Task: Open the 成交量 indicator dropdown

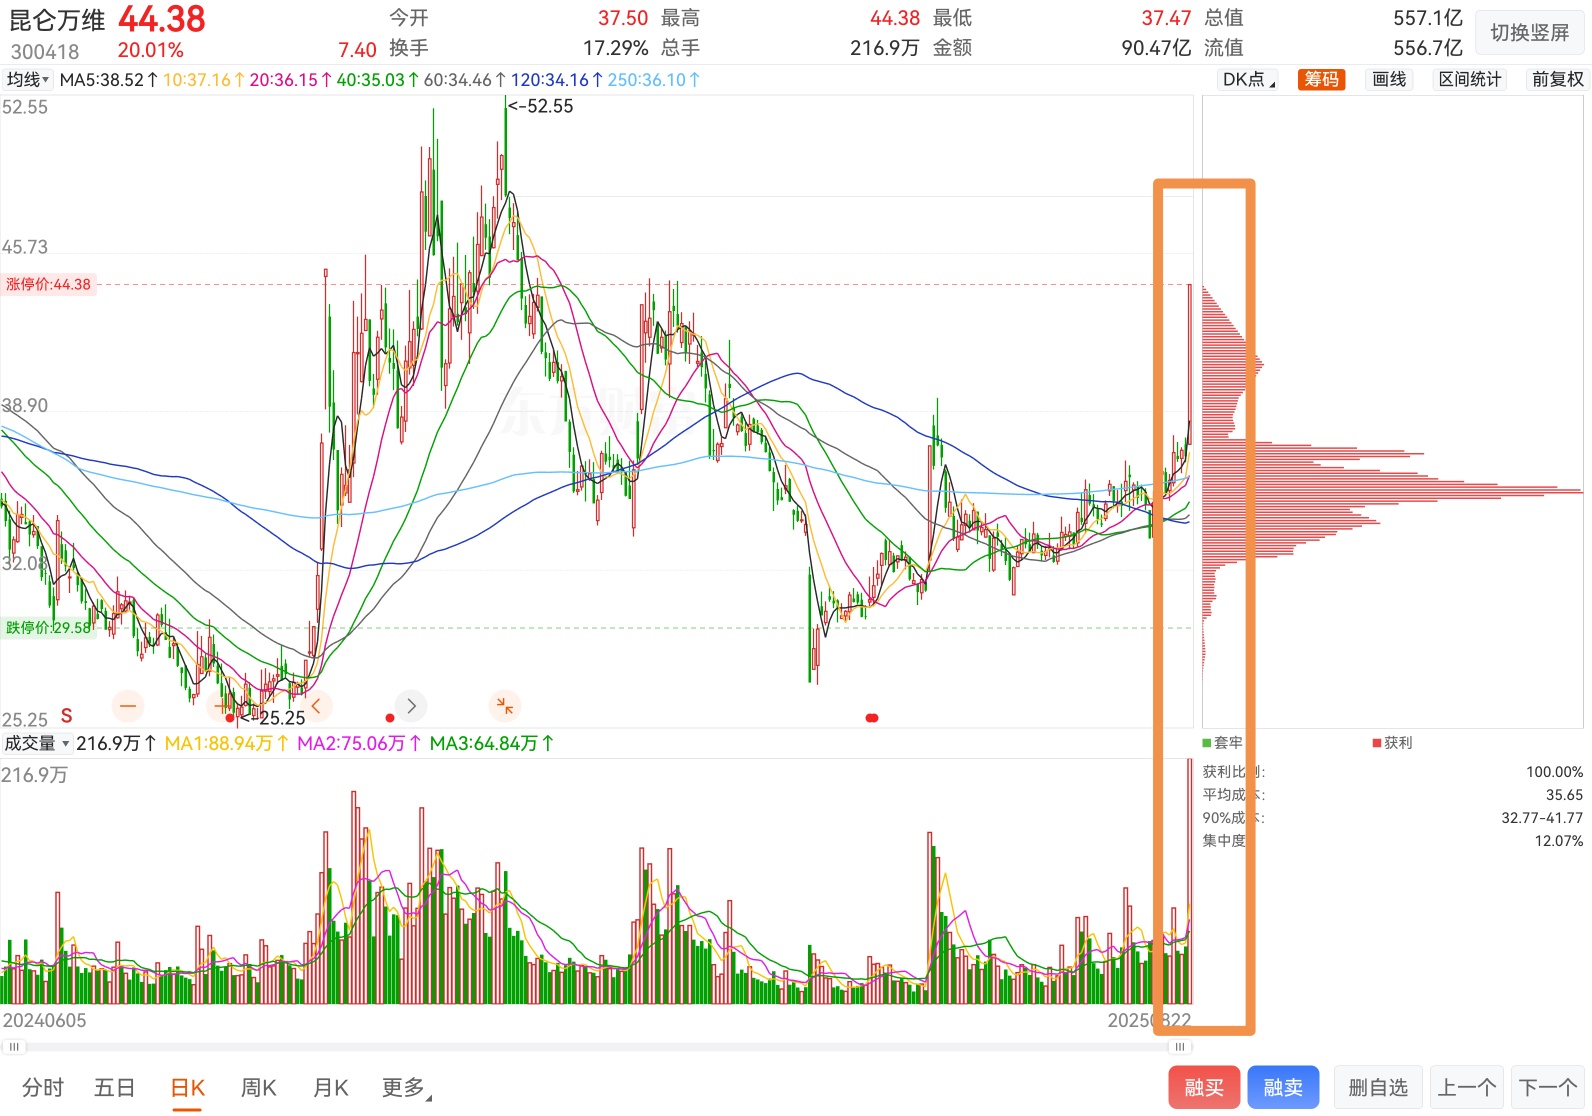Action: click(37, 743)
